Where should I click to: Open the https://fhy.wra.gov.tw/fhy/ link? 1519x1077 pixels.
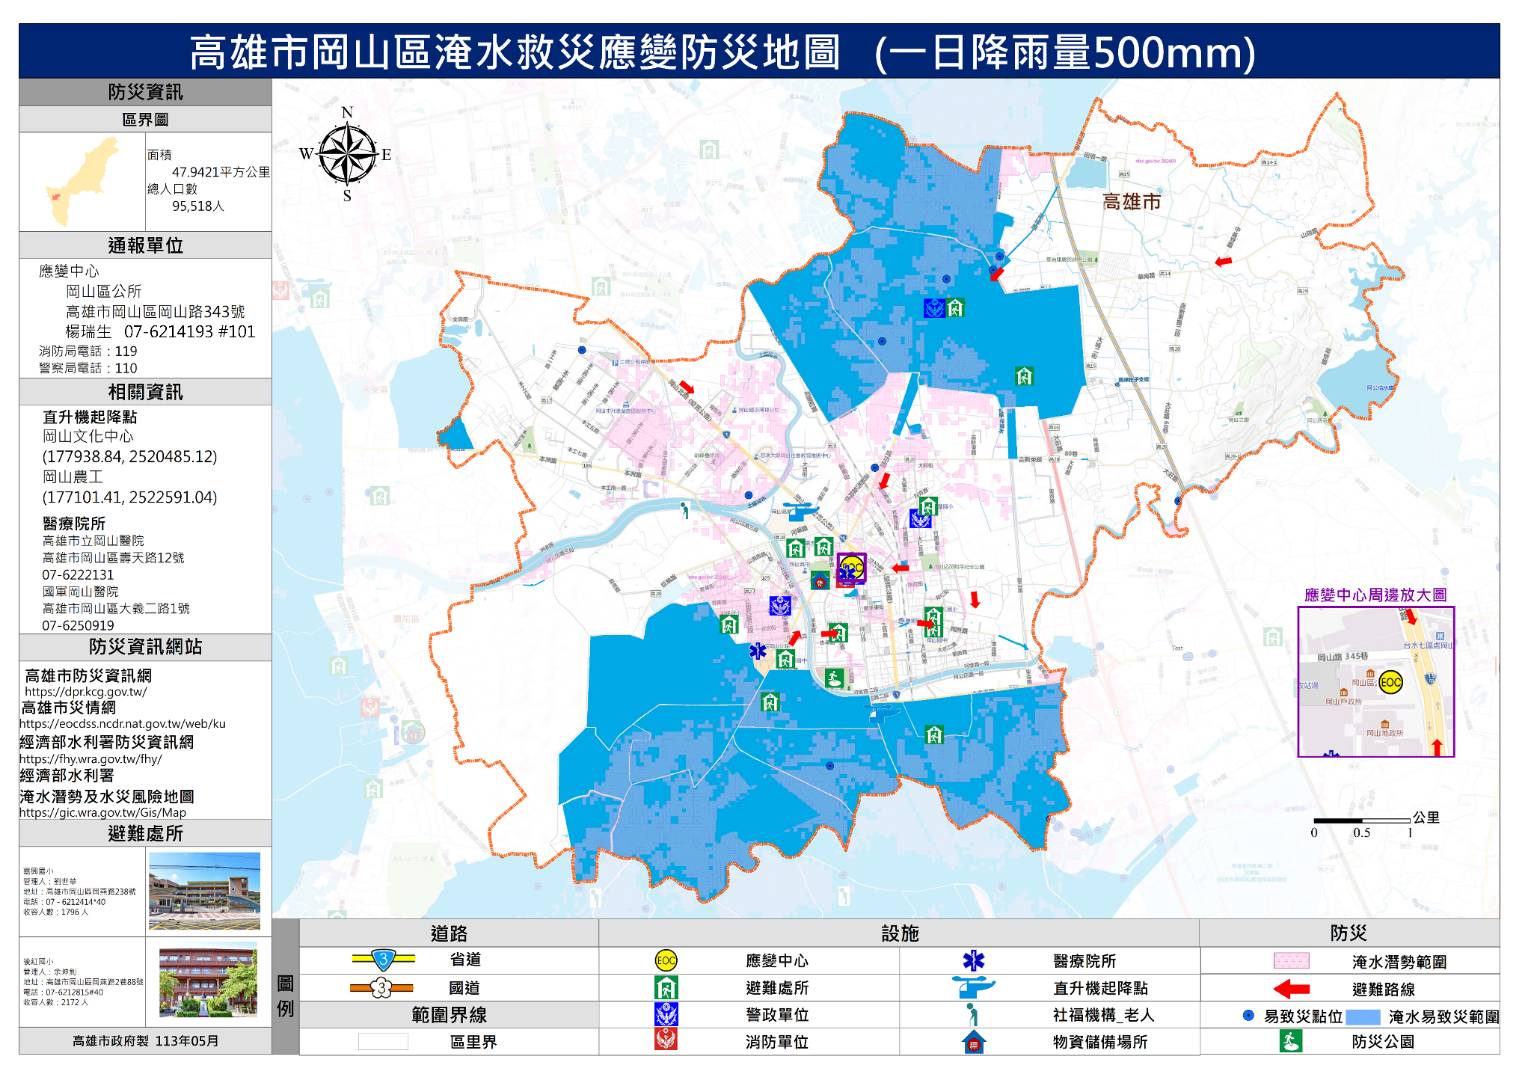coord(91,759)
